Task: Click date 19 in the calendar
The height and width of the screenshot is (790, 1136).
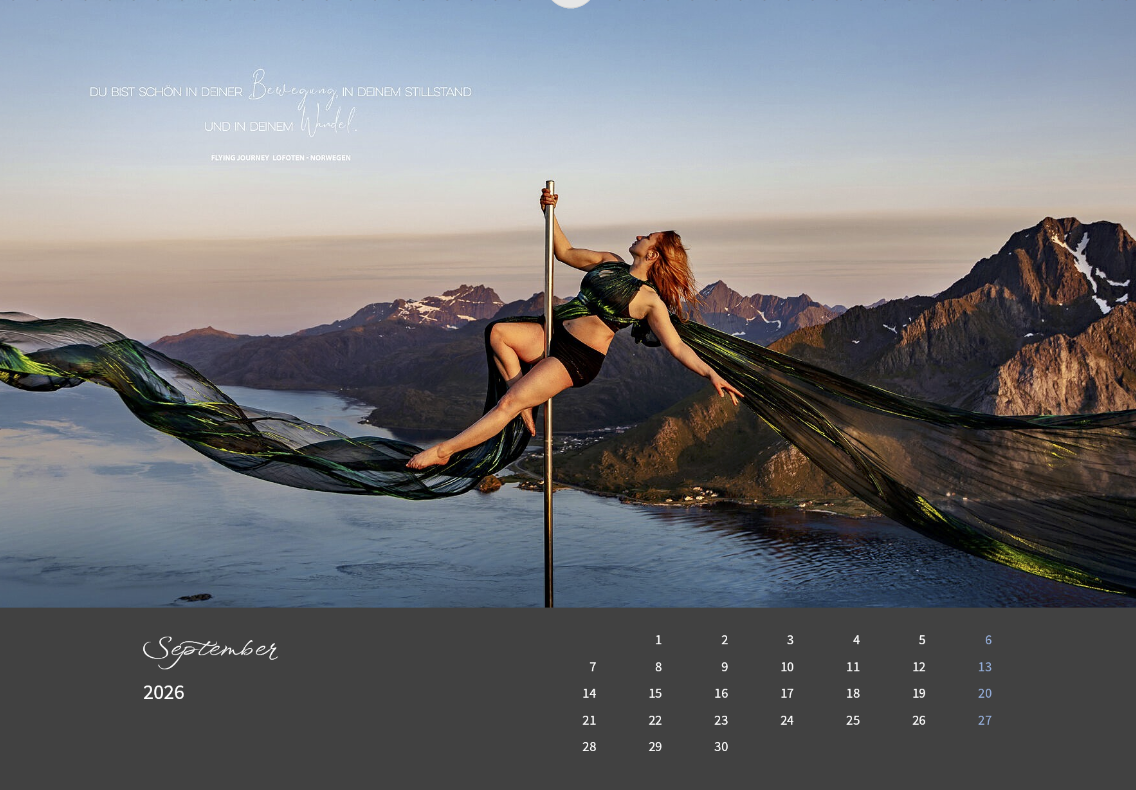Action: [x=919, y=693]
